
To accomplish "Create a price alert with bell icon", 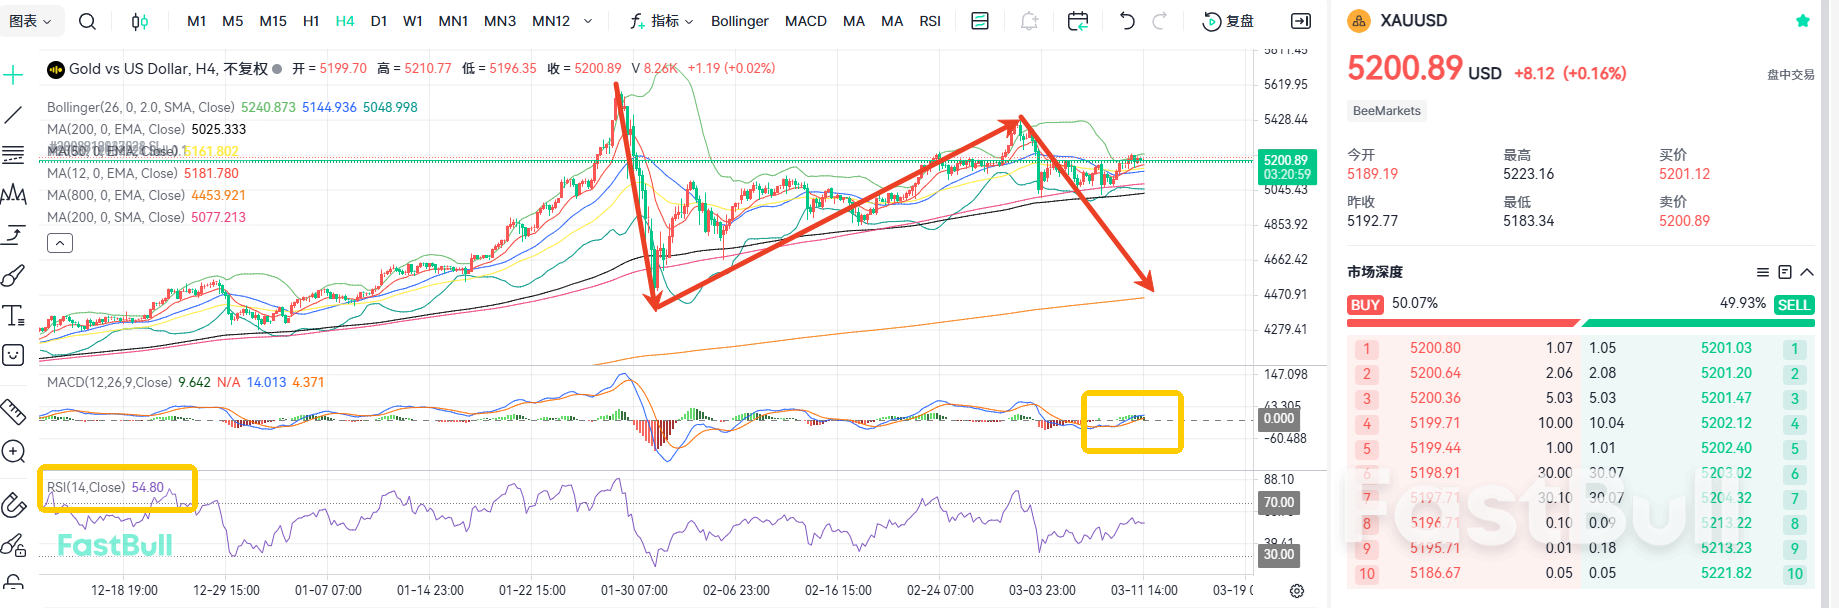I will click(x=1029, y=21).
